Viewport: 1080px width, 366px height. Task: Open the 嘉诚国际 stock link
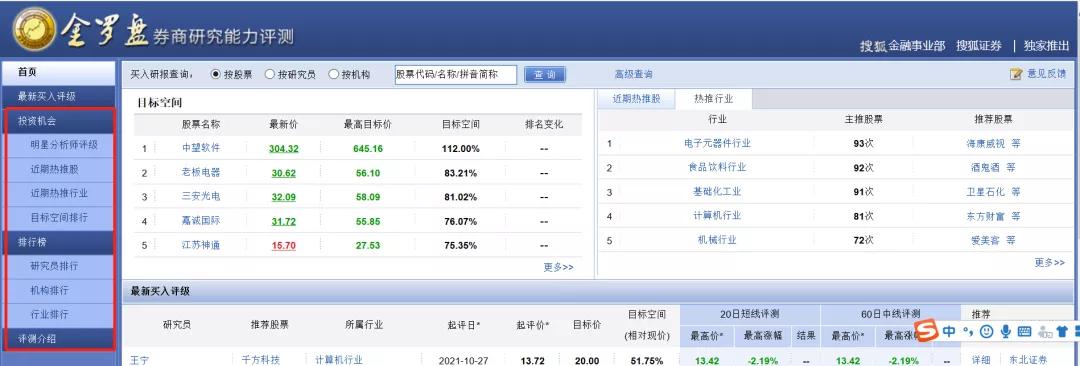(x=201, y=221)
